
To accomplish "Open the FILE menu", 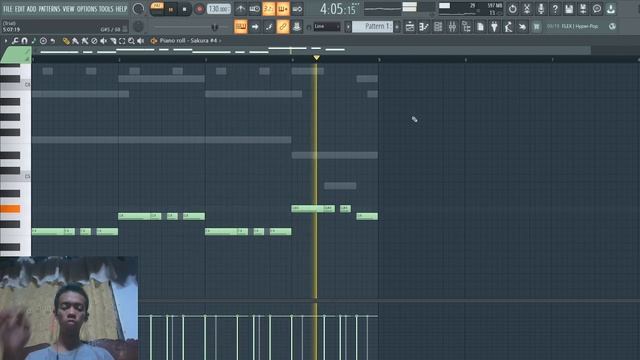I will coord(8,9).
